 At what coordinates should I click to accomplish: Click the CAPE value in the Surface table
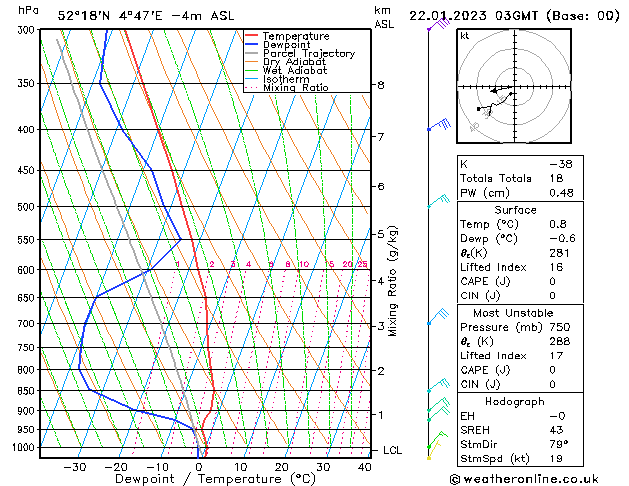click(x=552, y=281)
